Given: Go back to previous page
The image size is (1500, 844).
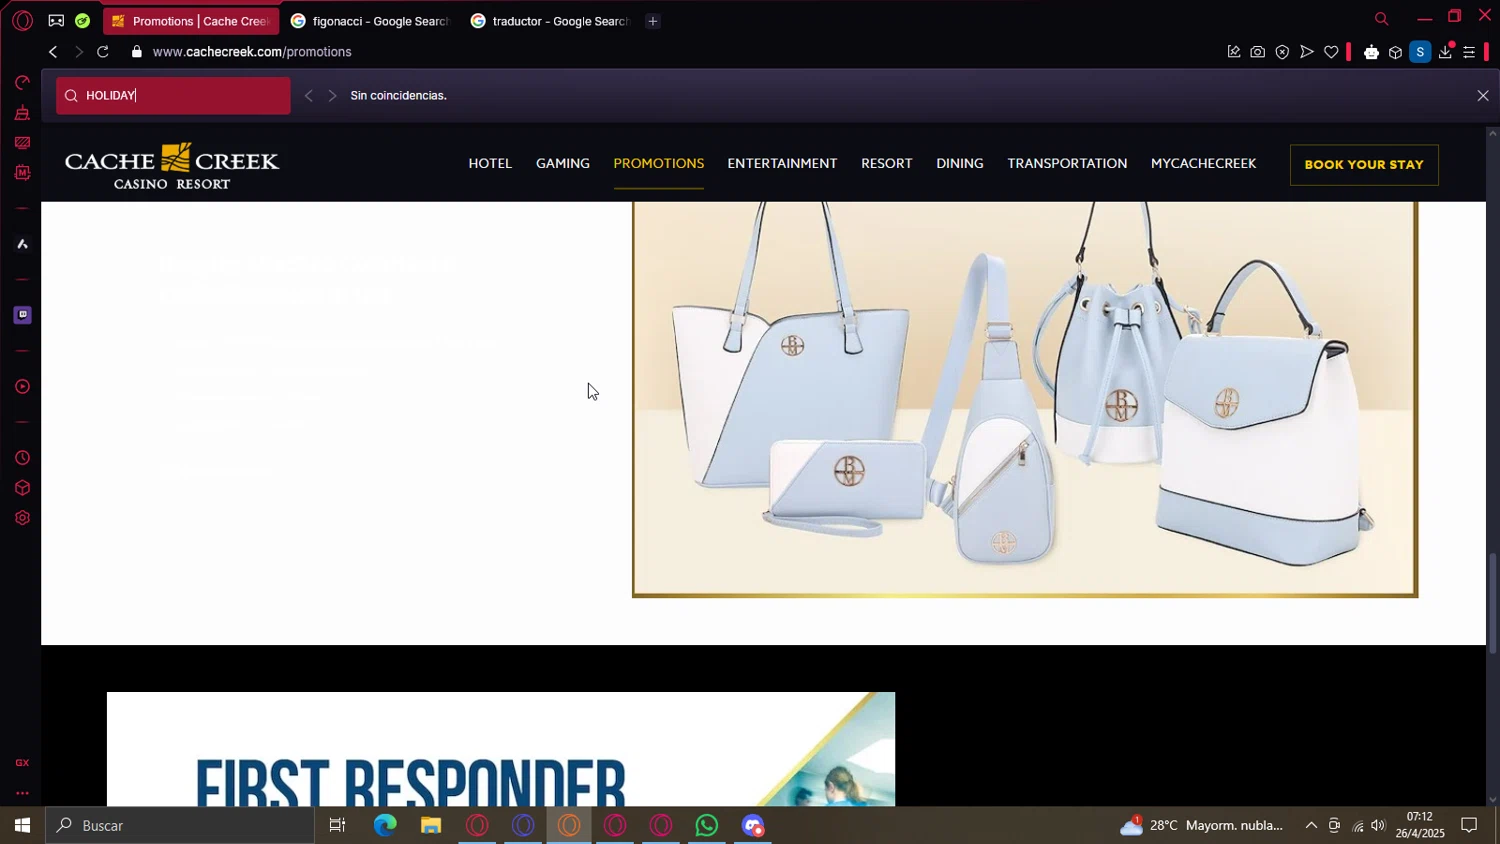Looking at the screenshot, I should click(53, 52).
